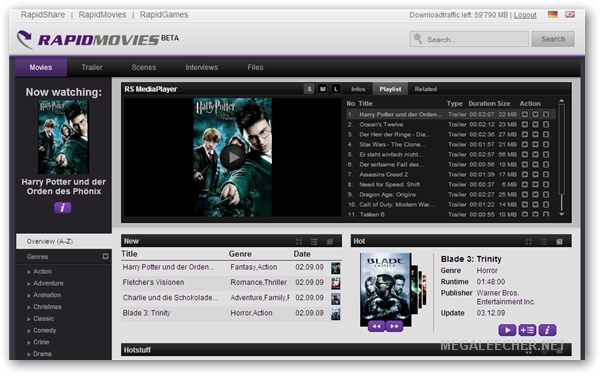Set media player size to M
Image resolution: width=600 pixels, height=375 pixels.
[323, 89]
